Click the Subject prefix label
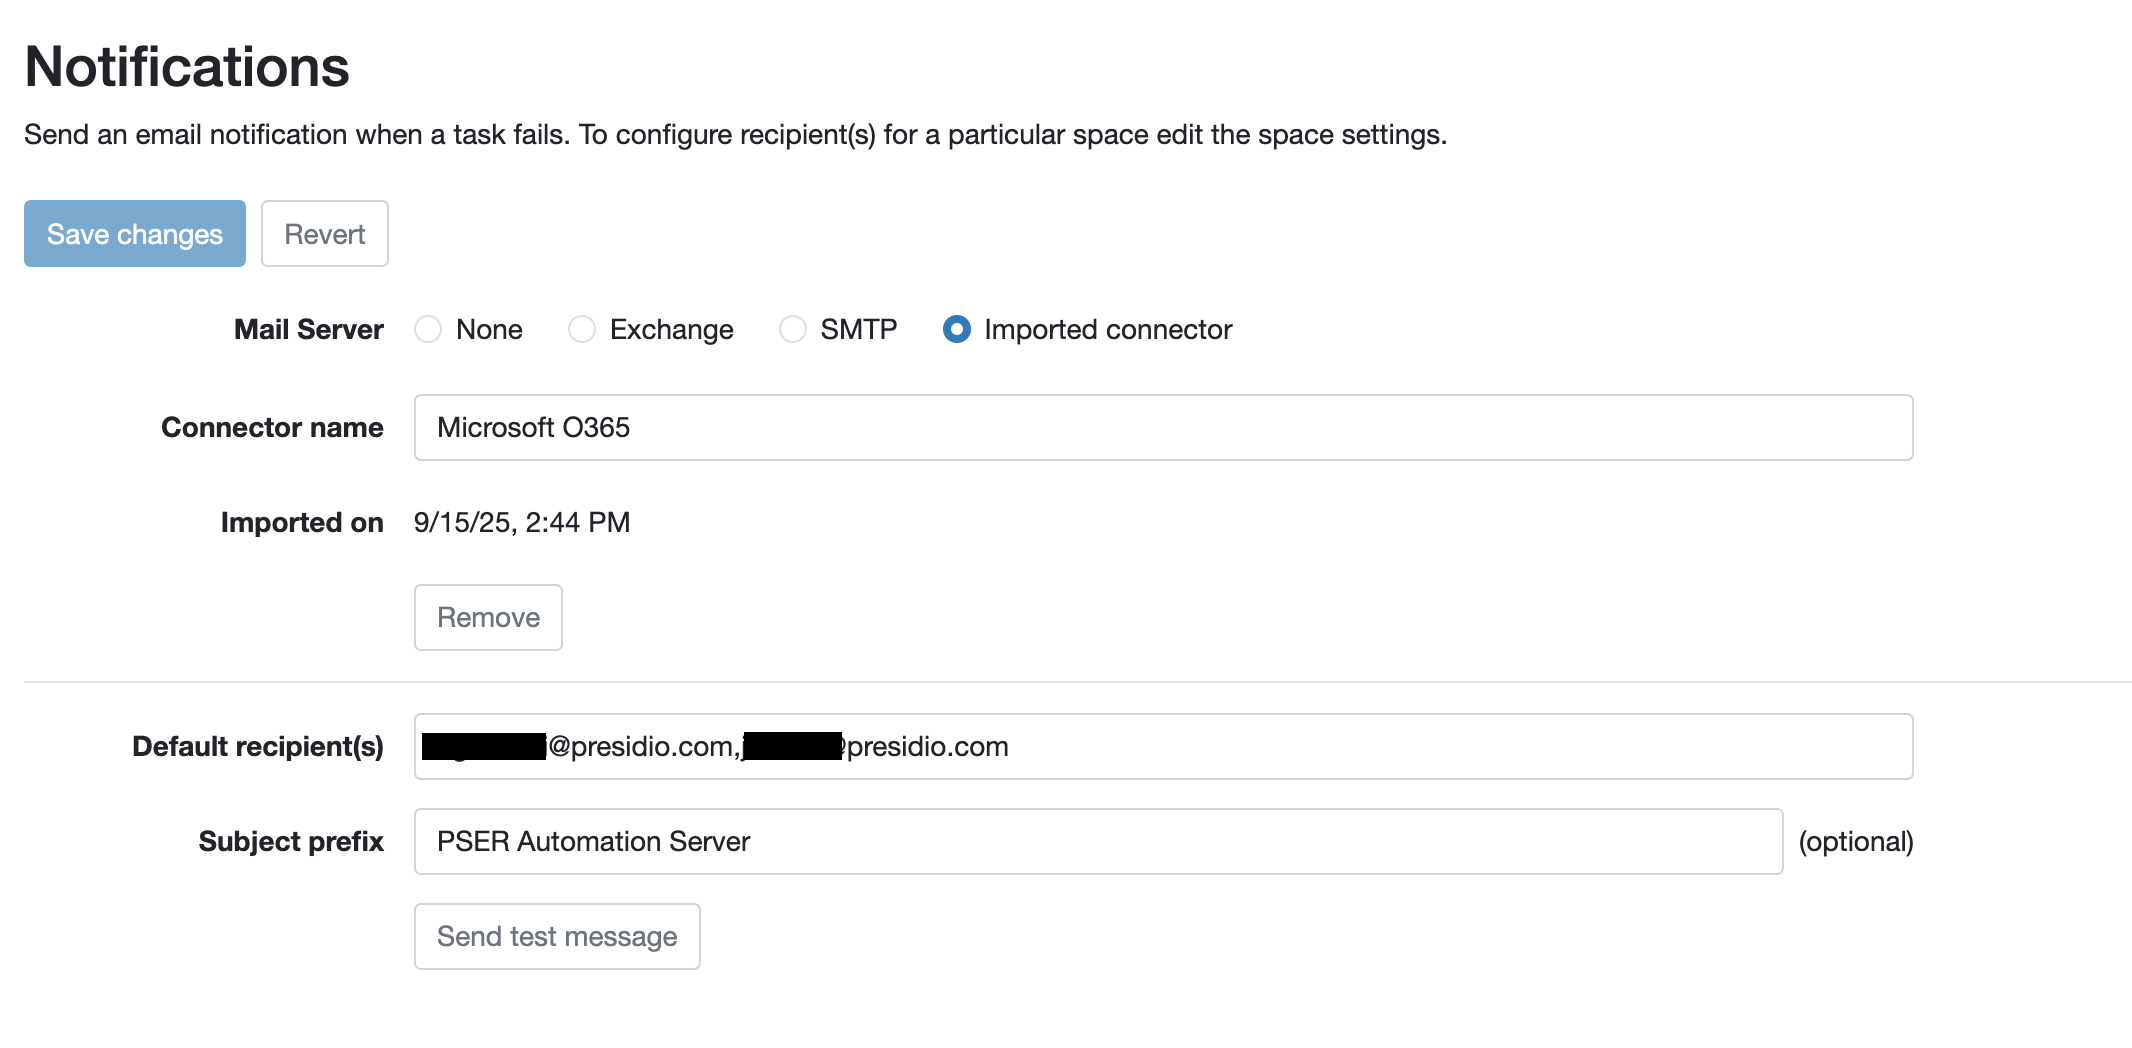The height and width of the screenshot is (1048, 2132). tap(290, 842)
